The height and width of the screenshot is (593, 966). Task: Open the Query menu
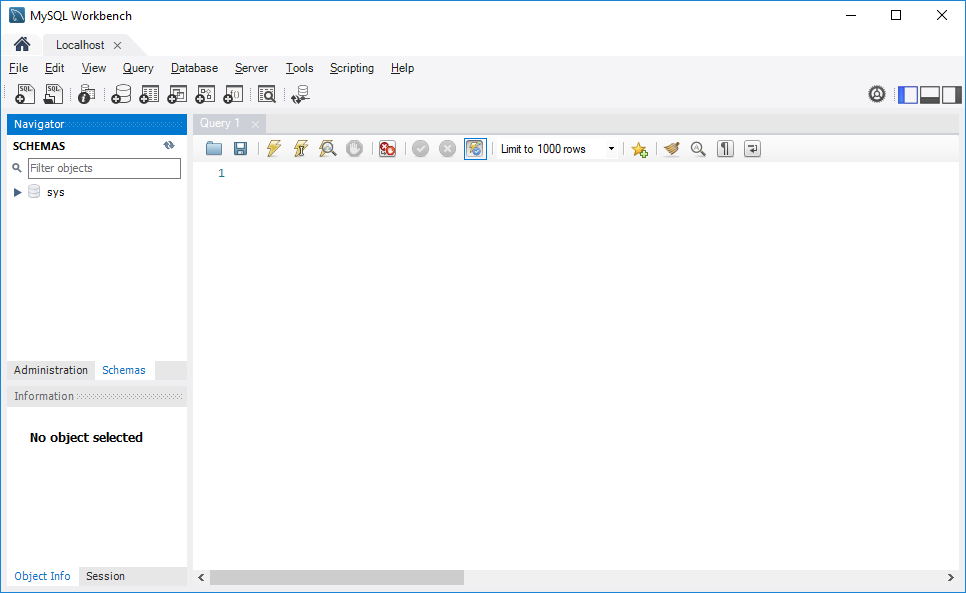click(x=138, y=68)
